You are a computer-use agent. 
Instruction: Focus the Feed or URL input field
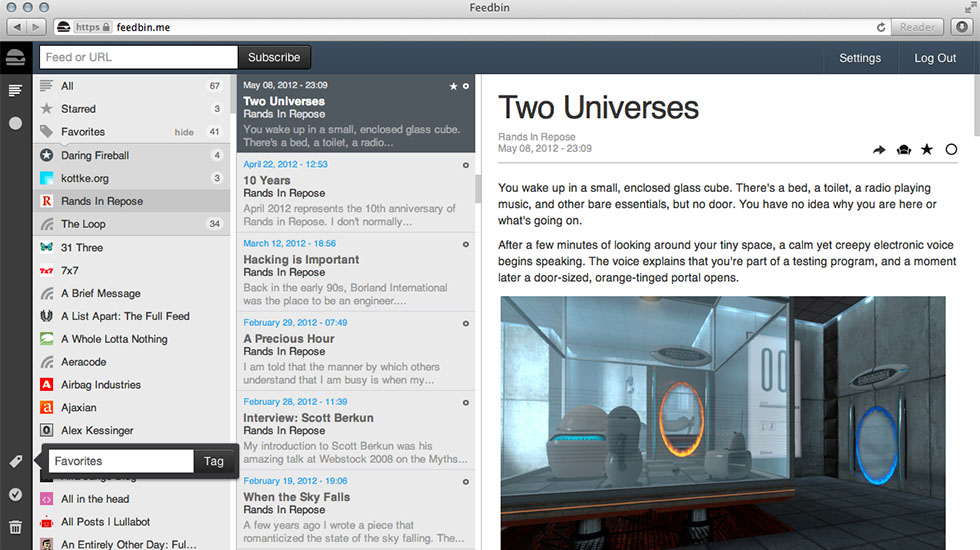[139, 58]
